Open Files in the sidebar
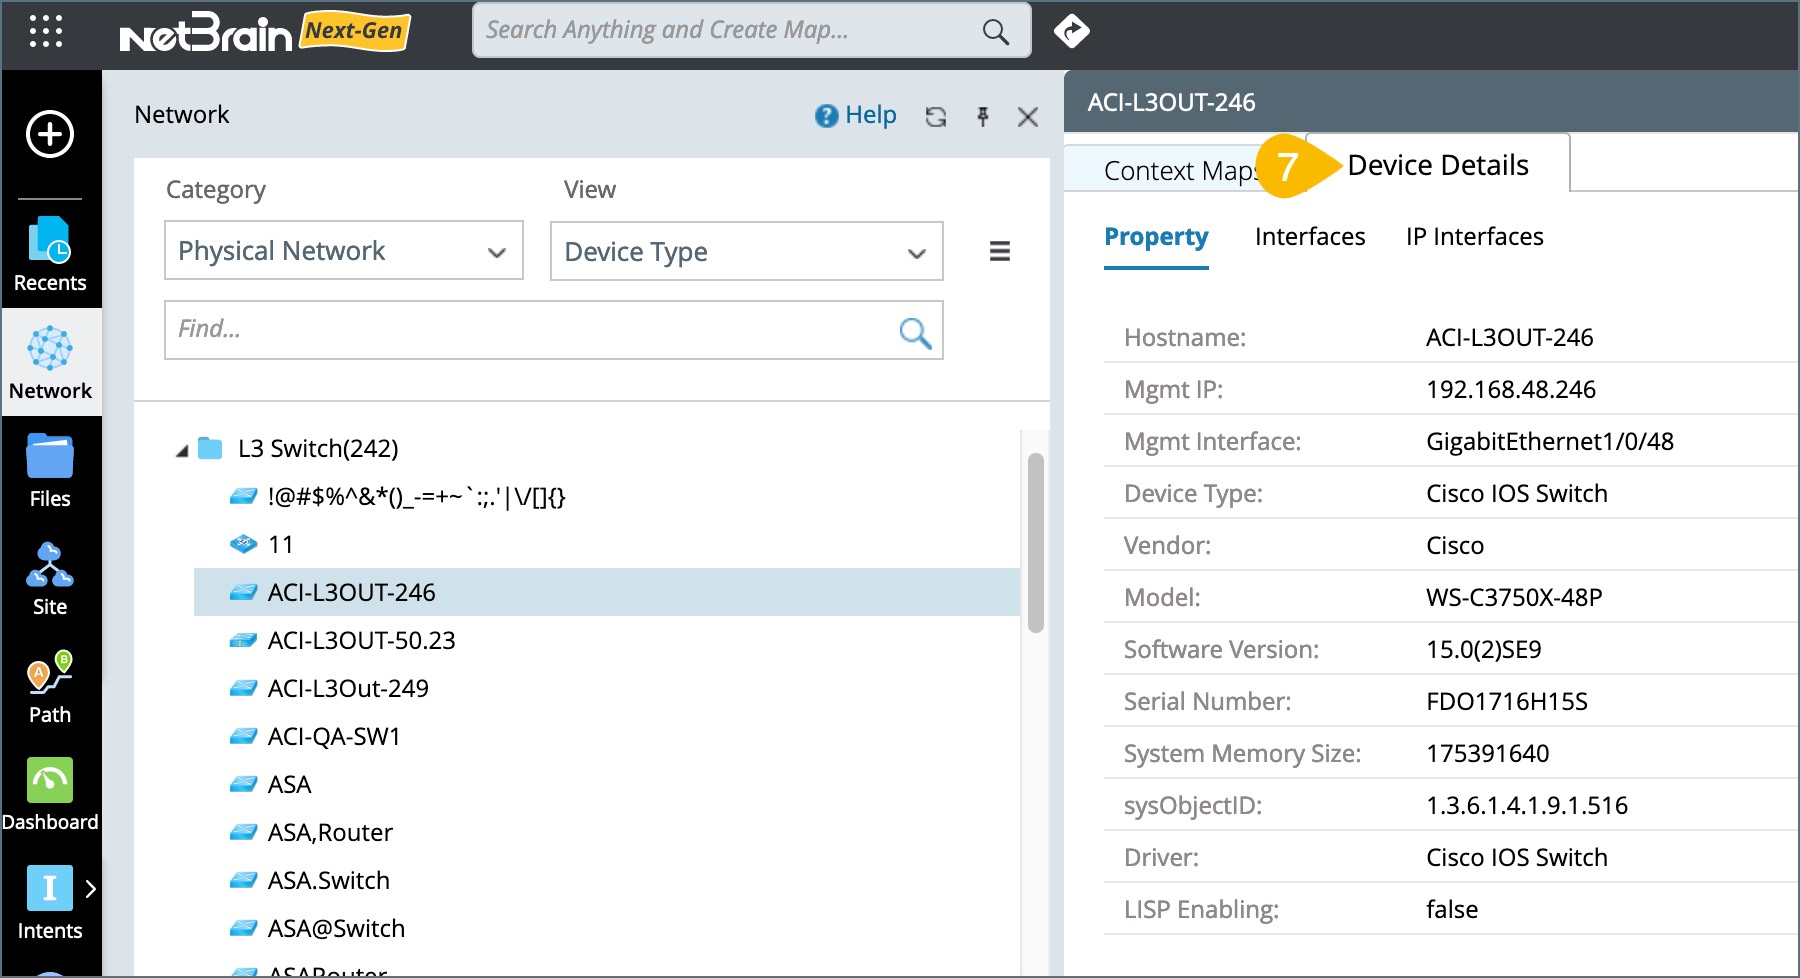1800x978 pixels. 50,470
